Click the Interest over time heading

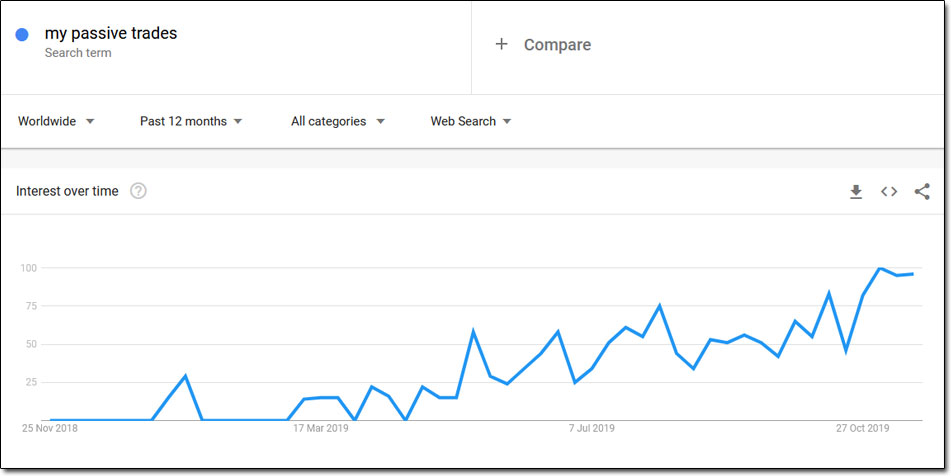[67, 192]
